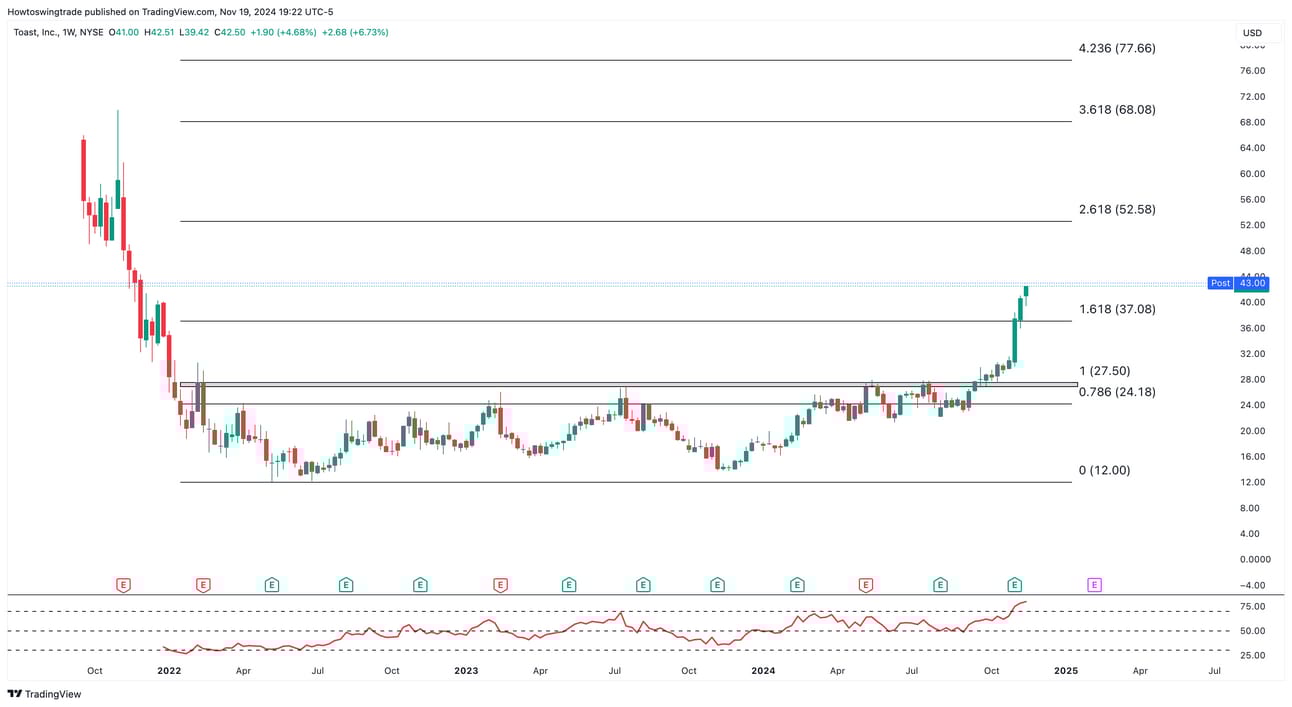
Task: Click the 76.00 price scale label
Action: pos(1253,71)
